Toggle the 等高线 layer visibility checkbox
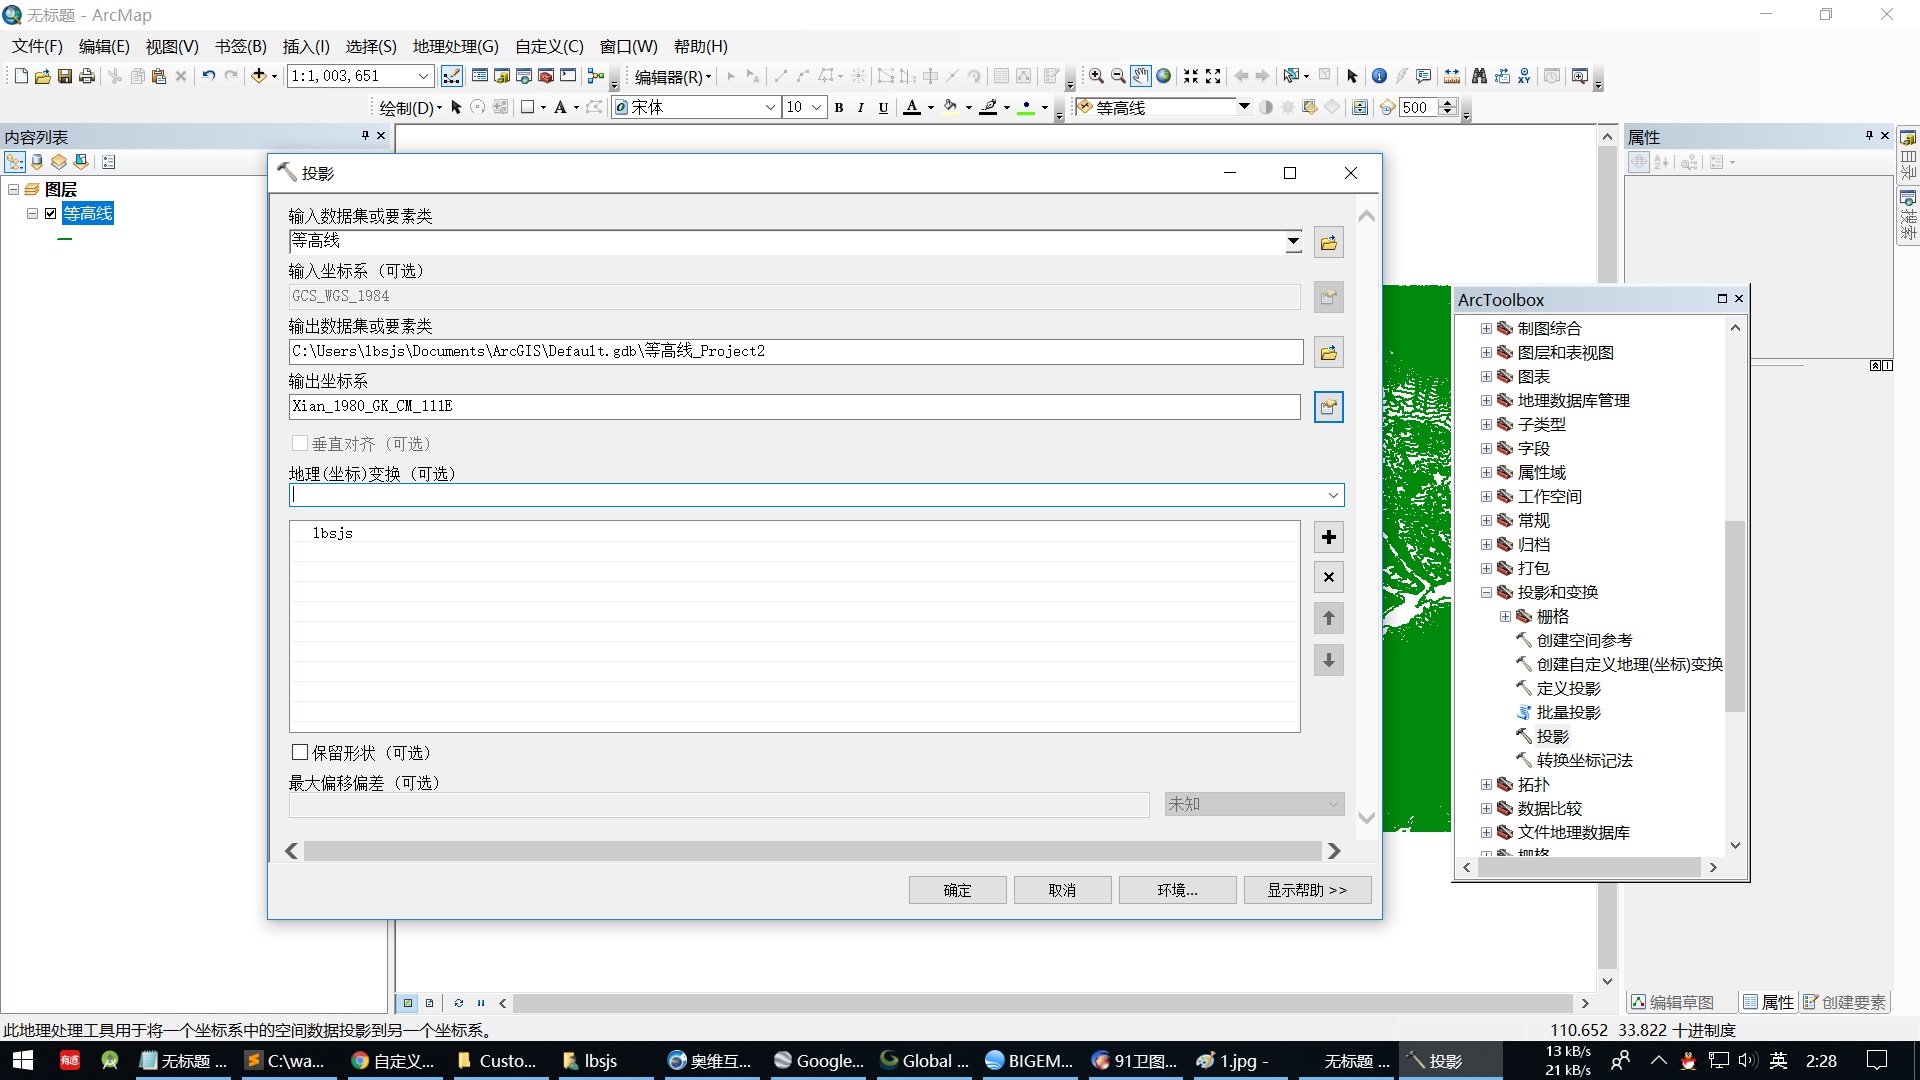1920x1080 pixels. 51,213
